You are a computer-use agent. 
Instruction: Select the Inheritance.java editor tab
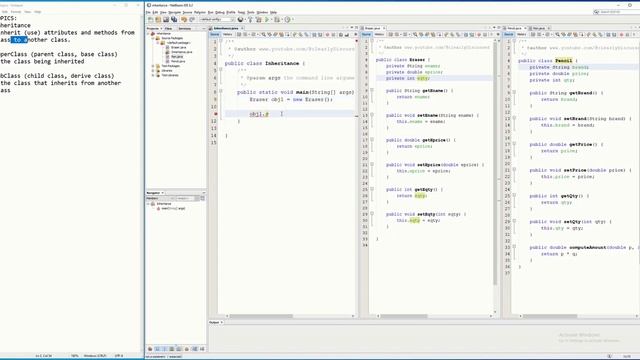coord(226,28)
